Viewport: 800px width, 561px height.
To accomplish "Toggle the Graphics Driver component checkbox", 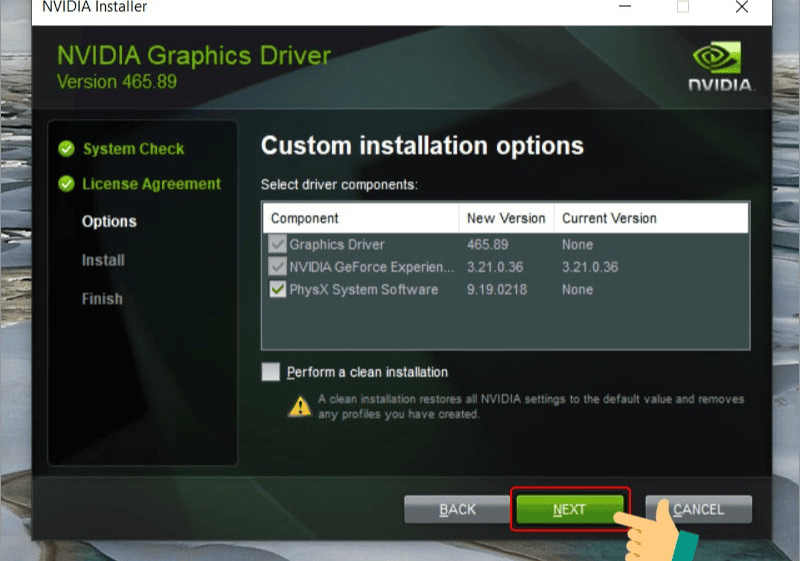I will (277, 244).
